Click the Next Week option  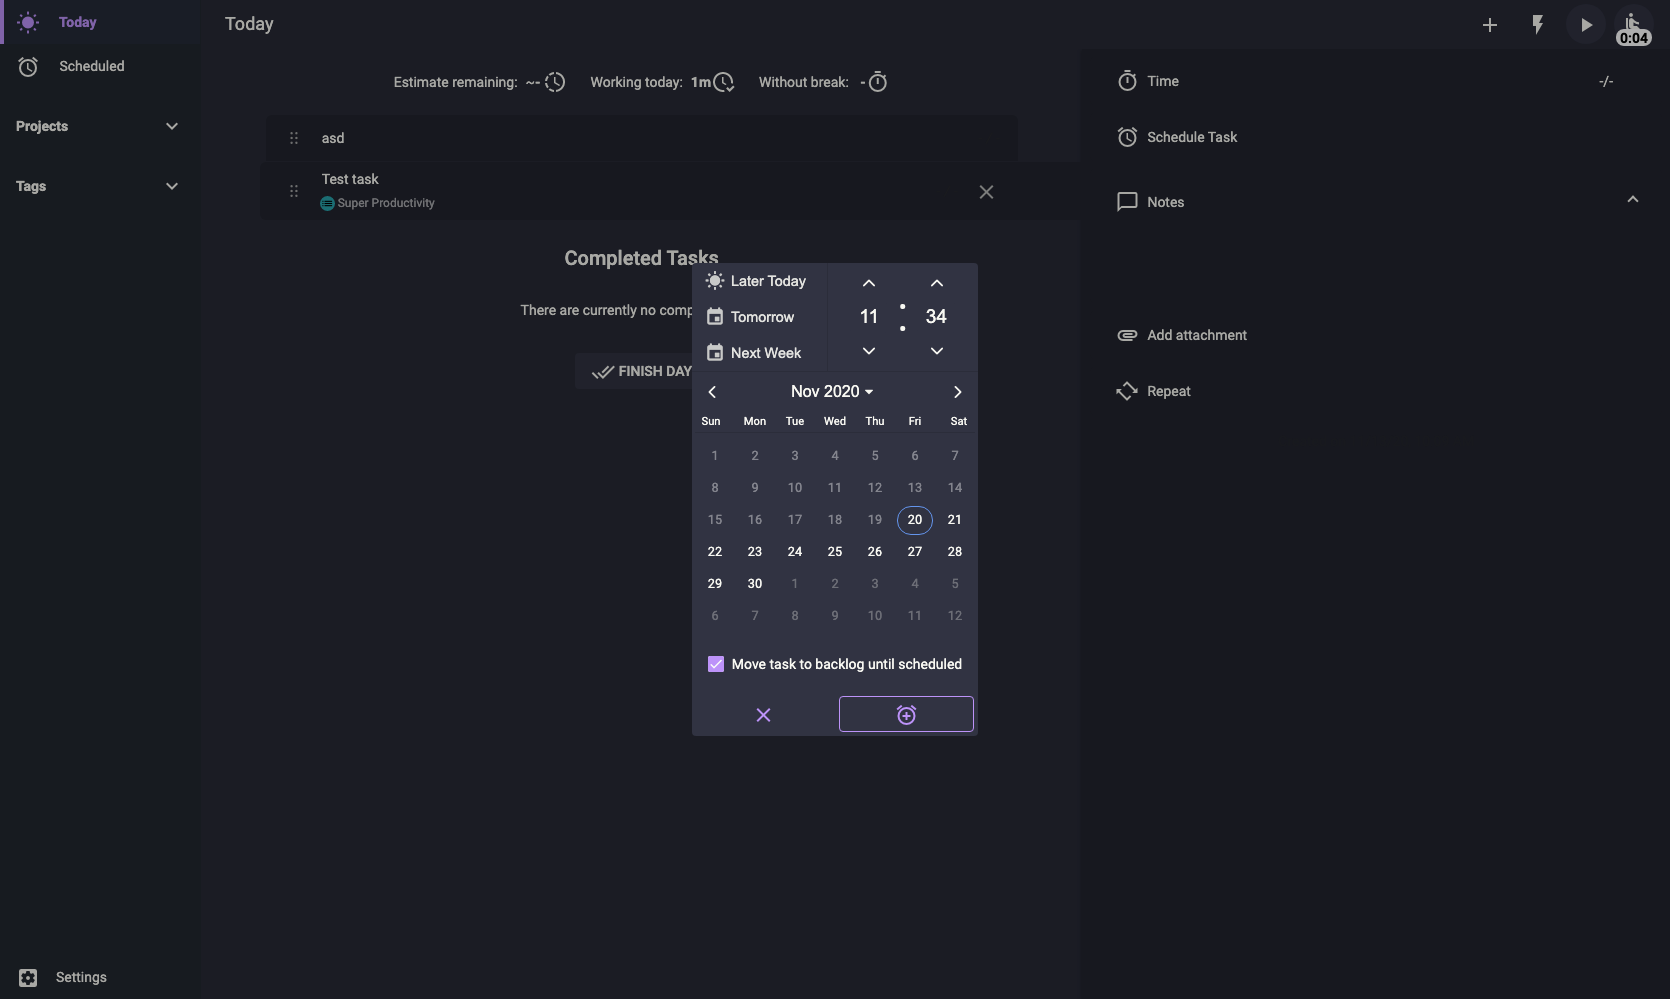(x=766, y=352)
